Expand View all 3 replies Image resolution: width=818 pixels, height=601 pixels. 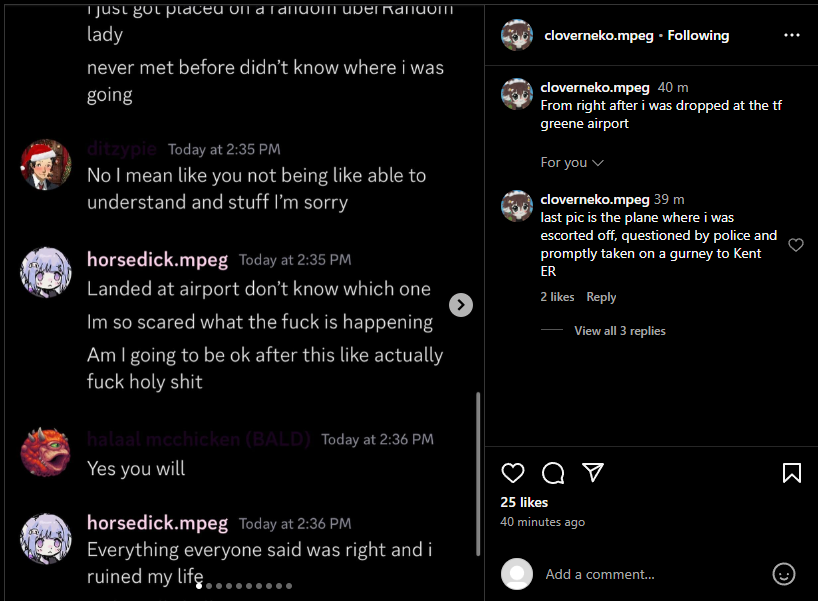tap(620, 331)
